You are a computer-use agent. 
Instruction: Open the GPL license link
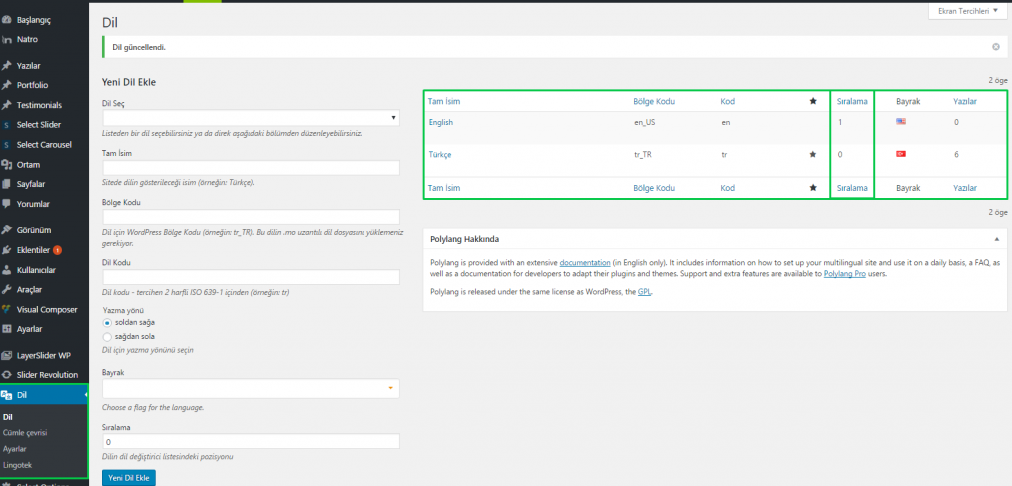[x=644, y=292]
